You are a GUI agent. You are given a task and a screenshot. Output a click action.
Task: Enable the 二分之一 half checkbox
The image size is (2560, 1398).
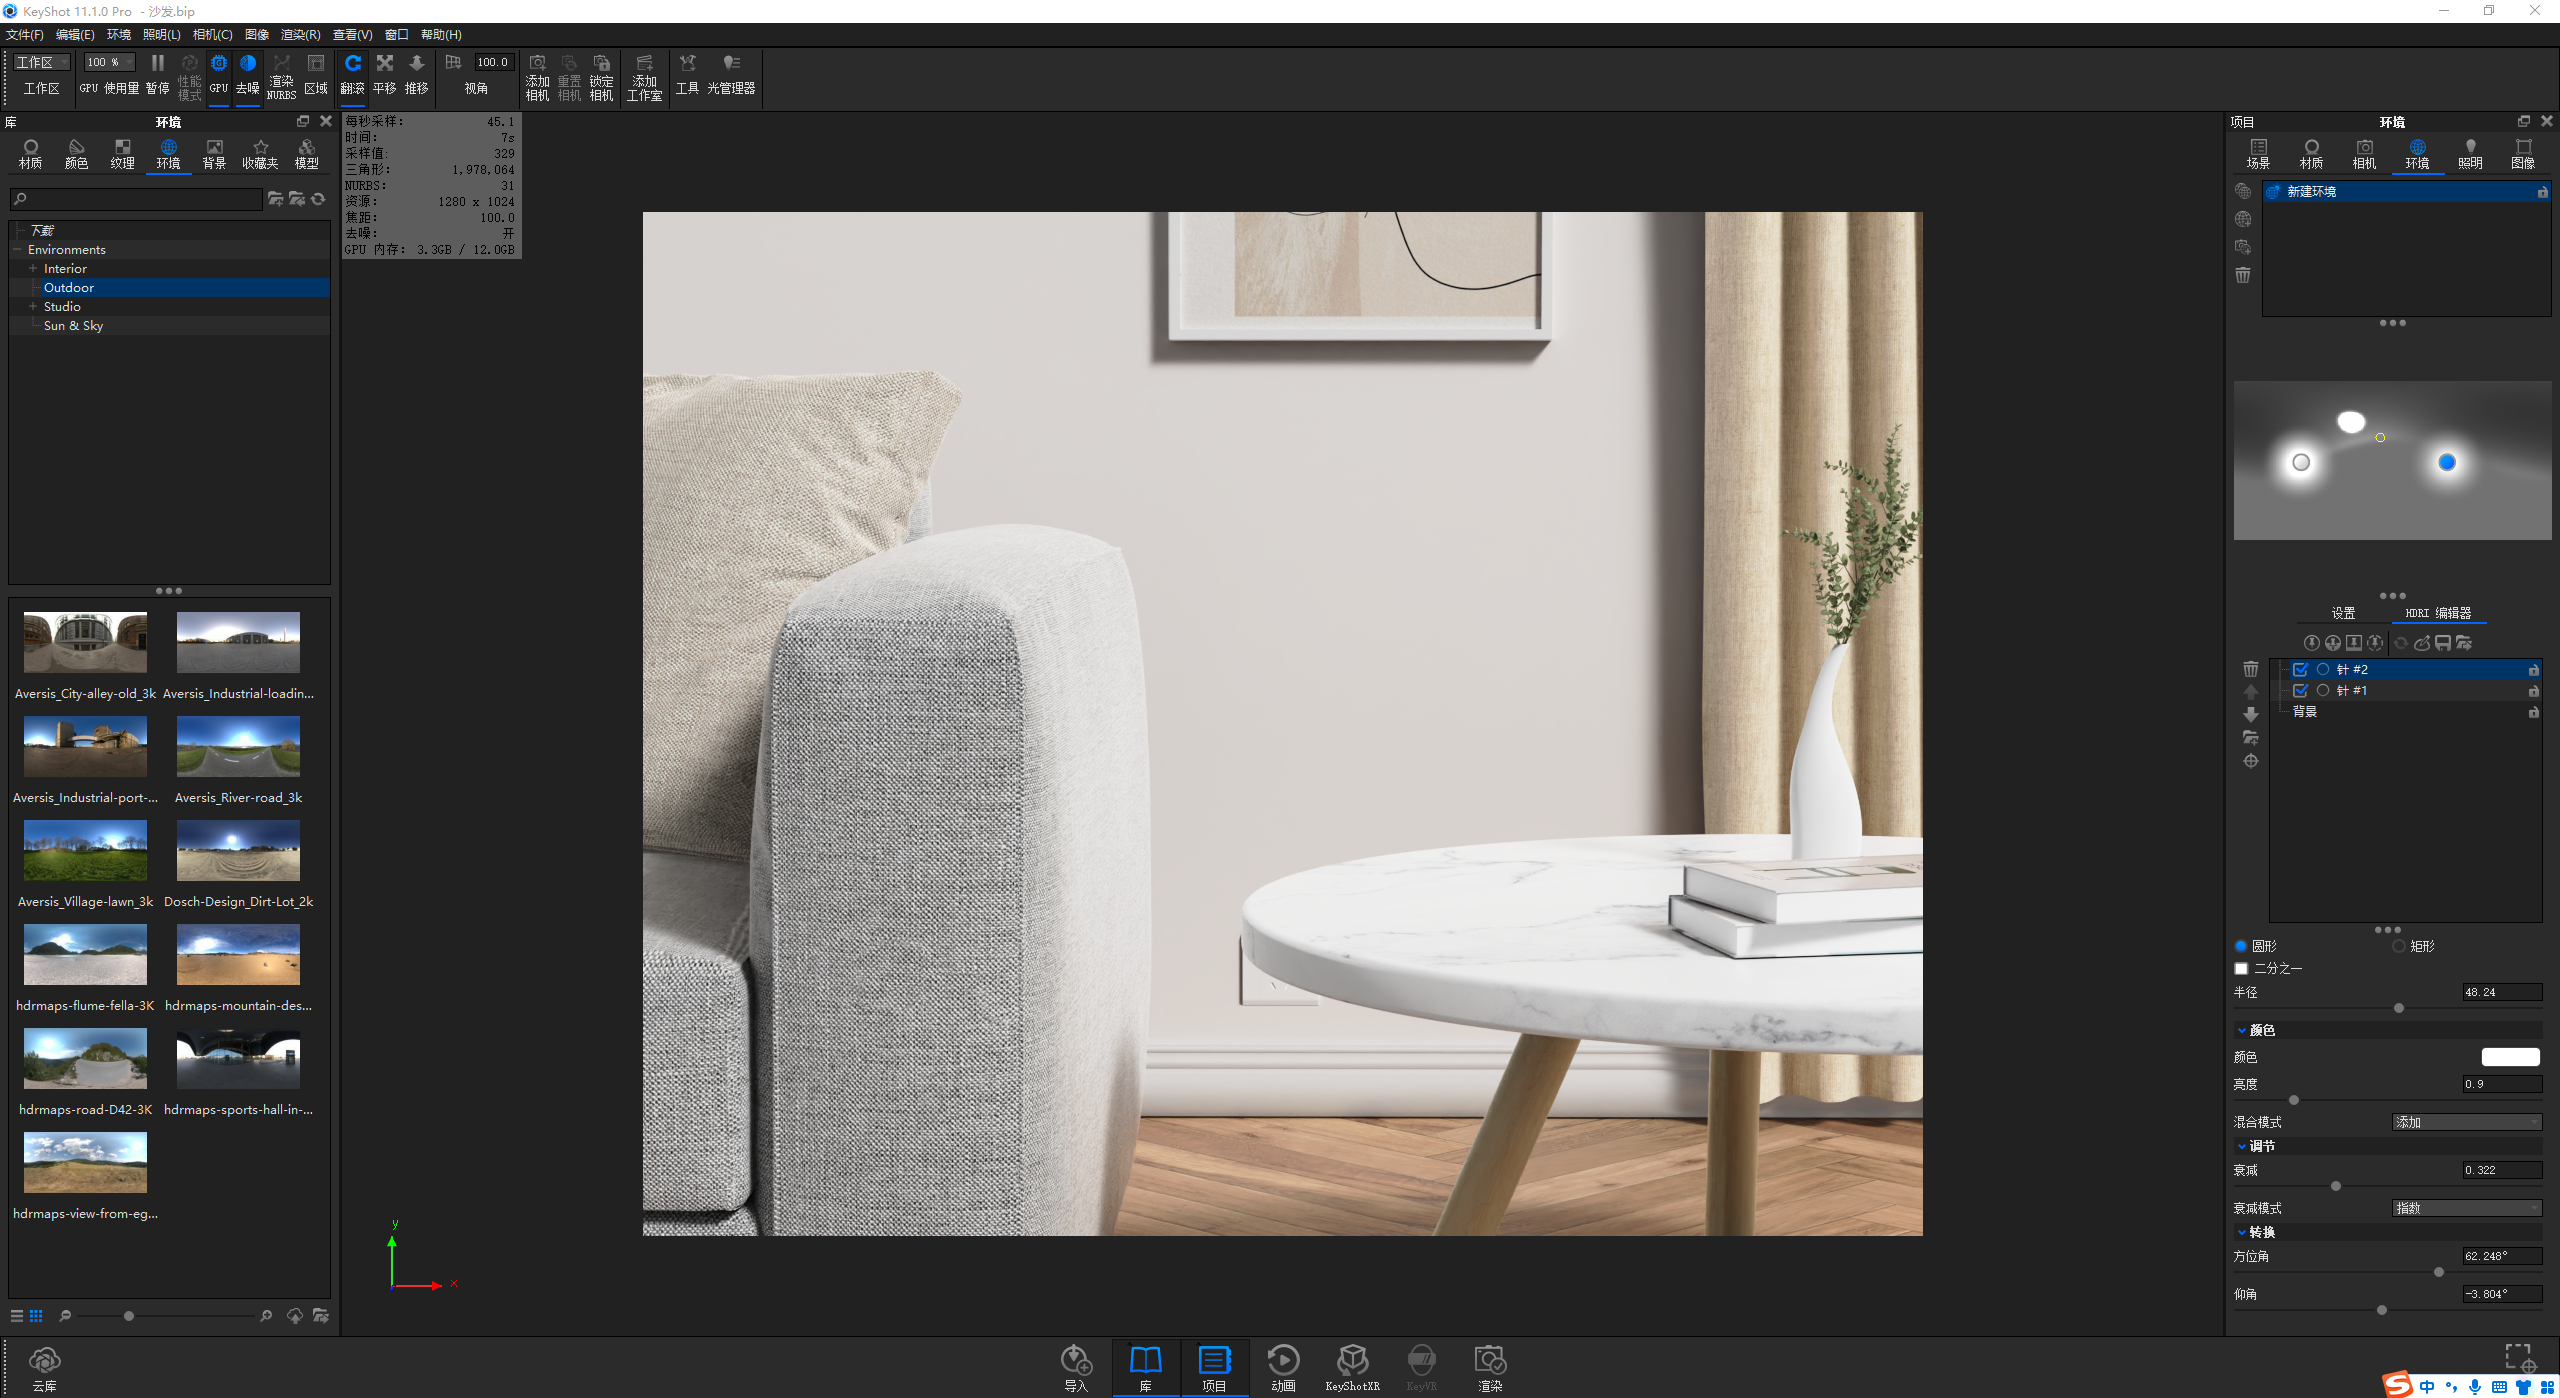(2241, 968)
